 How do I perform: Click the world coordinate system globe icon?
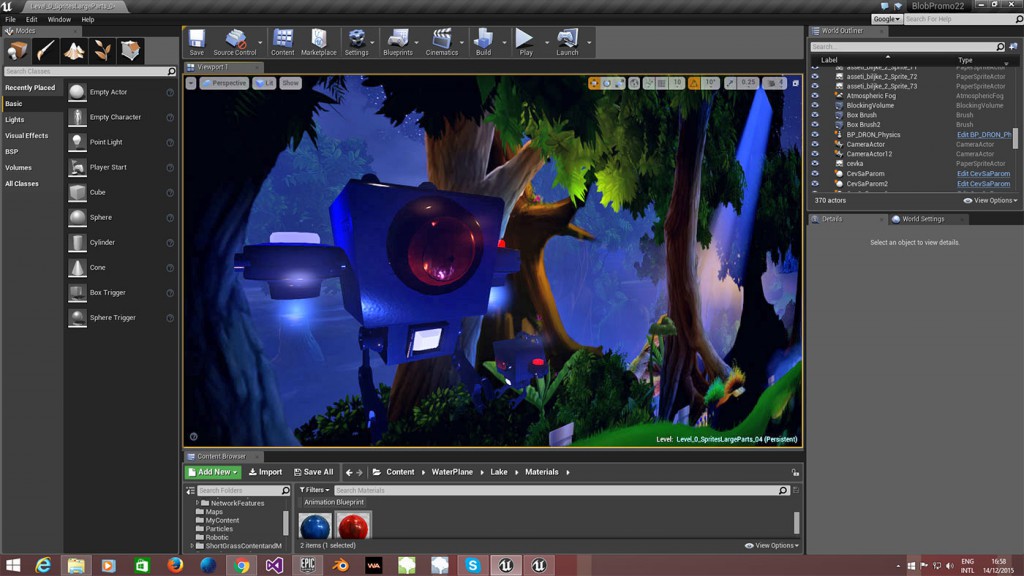pyautogui.click(x=634, y=83)
